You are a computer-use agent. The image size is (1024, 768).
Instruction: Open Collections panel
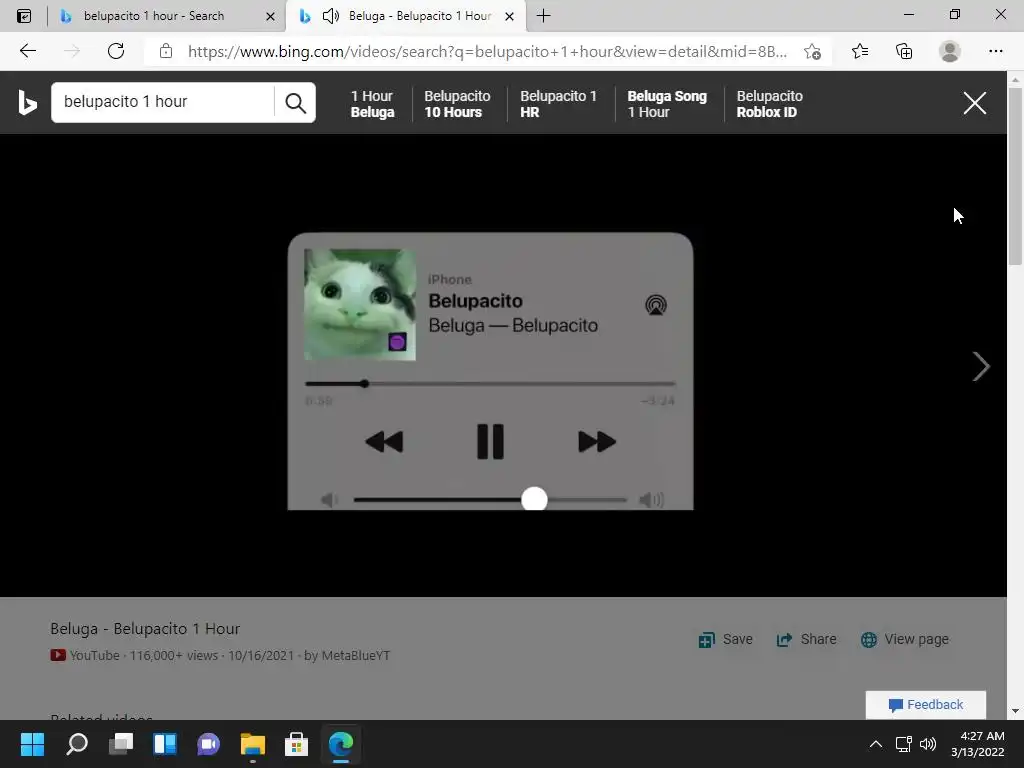tap(904, 51)
